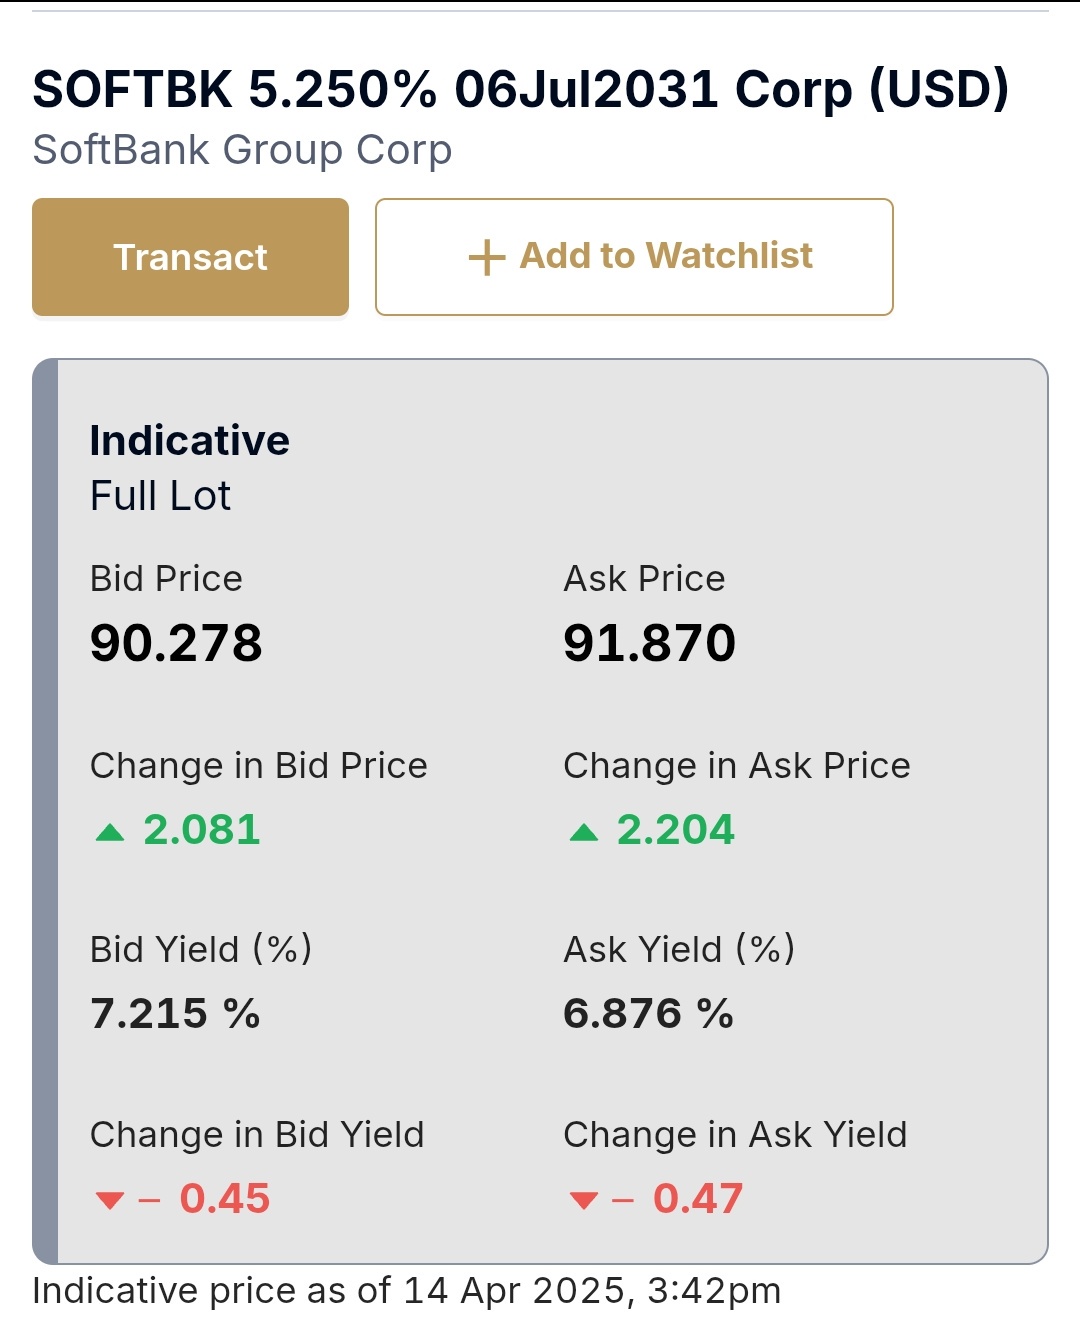Click the bid yield value 7.215 %
The width and height of the screenshot is (1080, 1326).
click(175, 1014)
